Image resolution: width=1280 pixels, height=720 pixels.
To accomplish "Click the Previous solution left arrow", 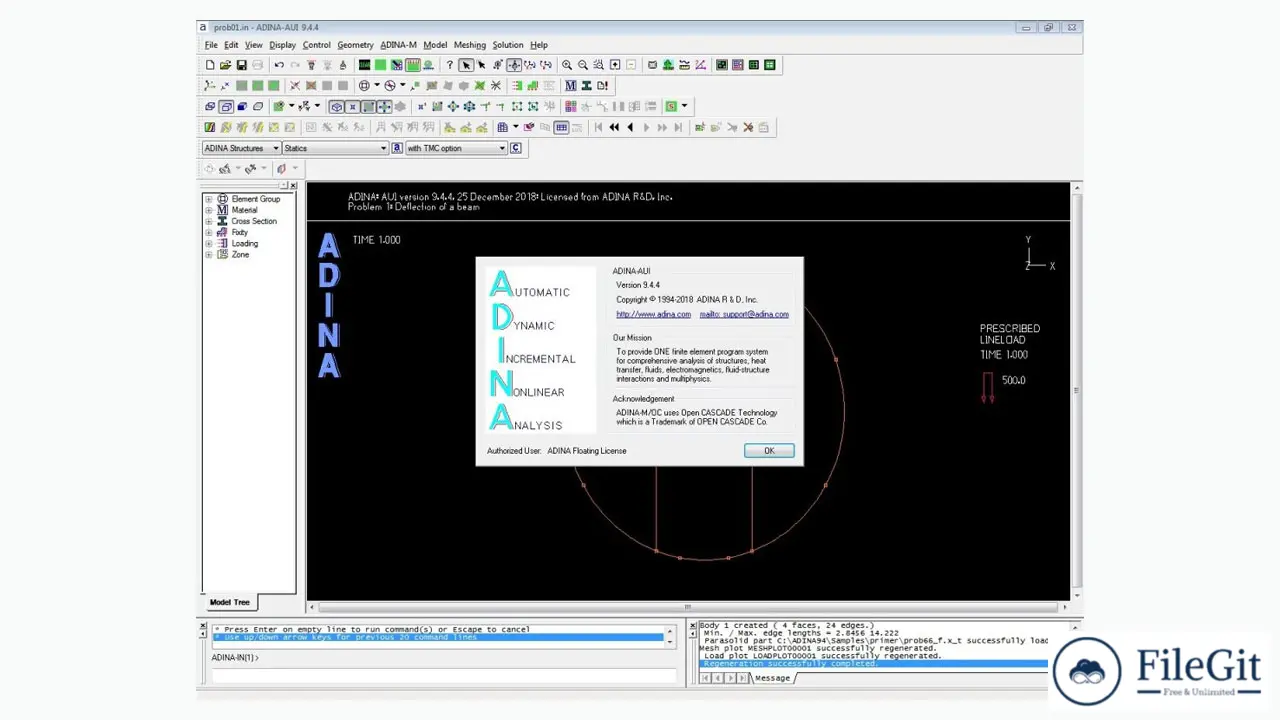I will point(630,127).
